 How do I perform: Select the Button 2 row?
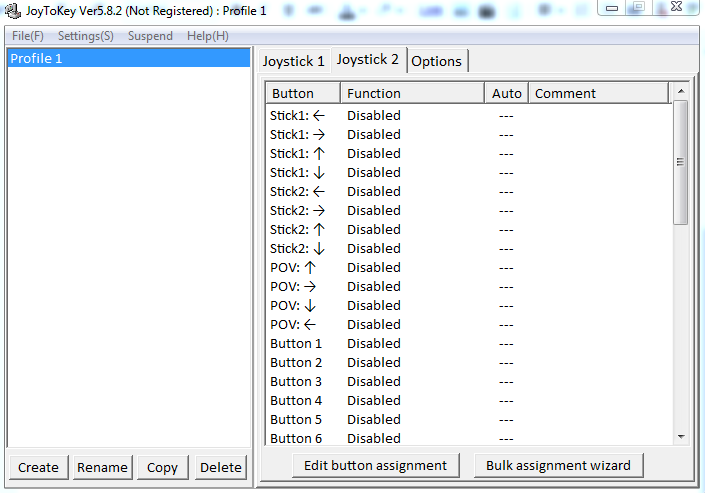coord(468,363)
